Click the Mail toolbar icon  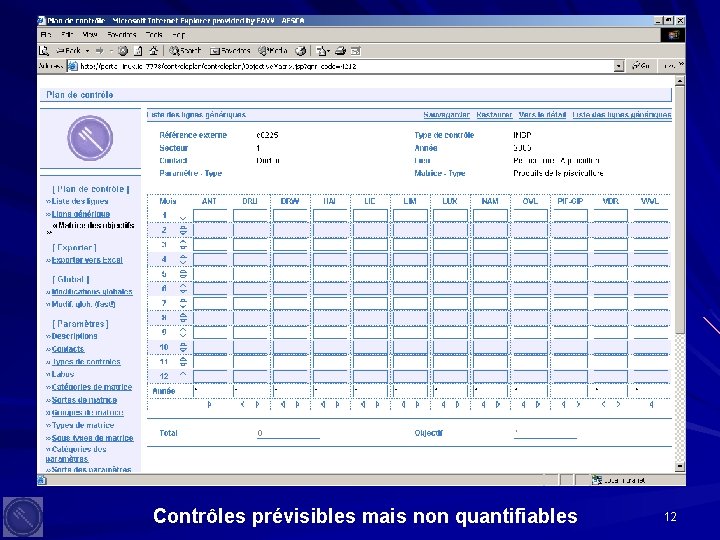pyautogui.click(x=323, y=51)
